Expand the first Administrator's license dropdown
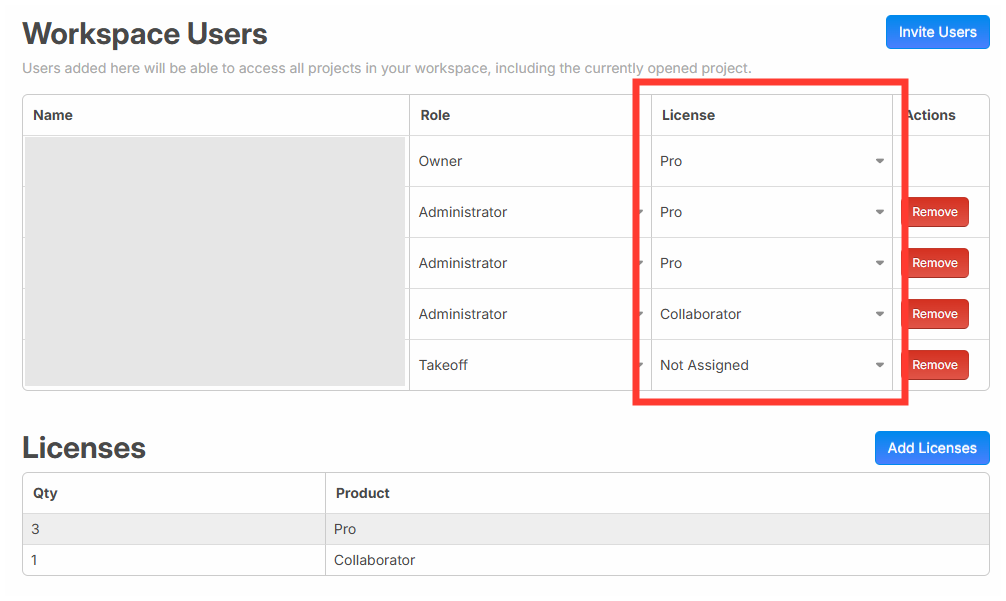The width and height of the screenshot is (1006, 601). pos(771,212)
